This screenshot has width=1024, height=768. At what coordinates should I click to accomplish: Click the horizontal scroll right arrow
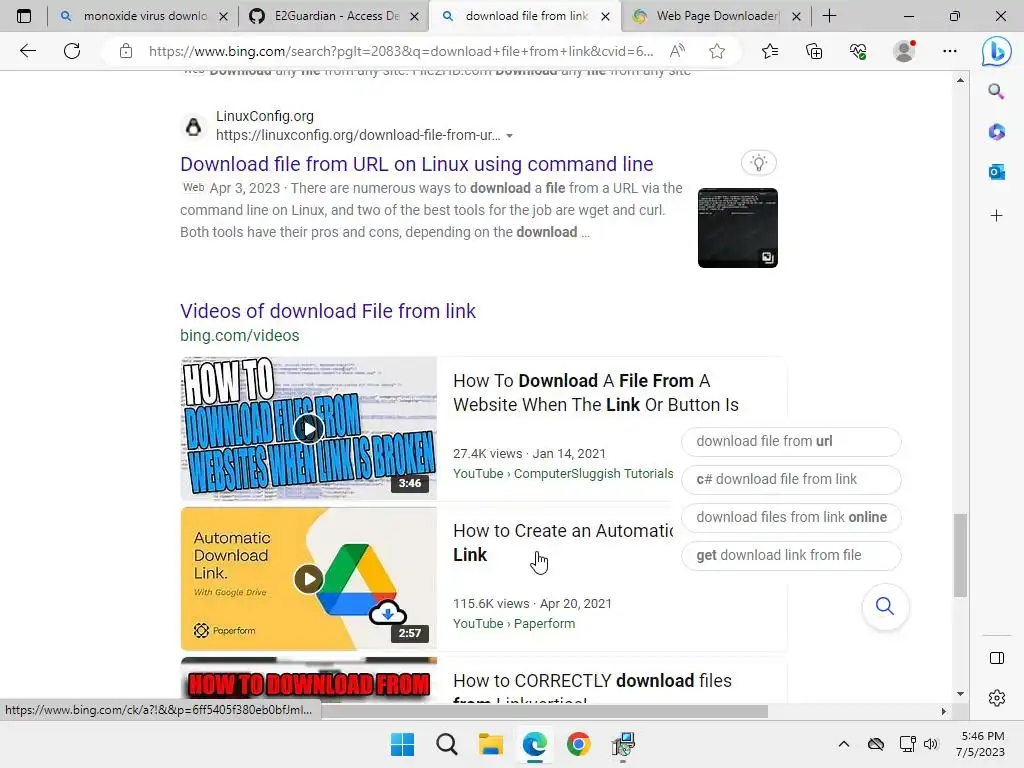click(943, 711)
